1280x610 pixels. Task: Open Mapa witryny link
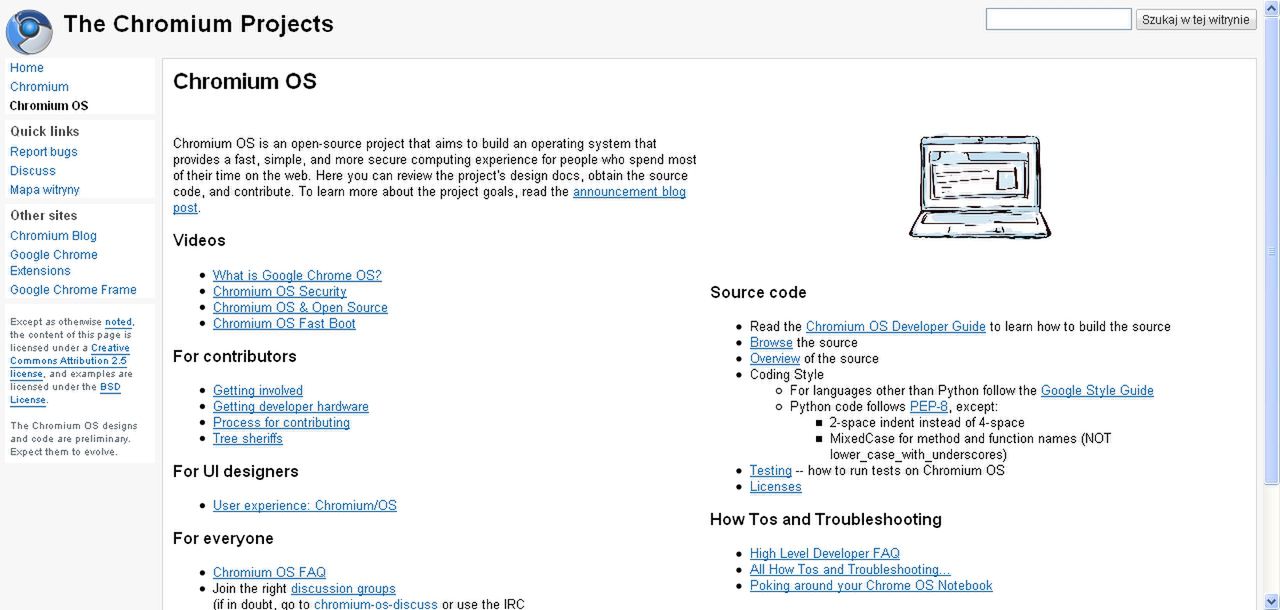click(x=45, y=190)
